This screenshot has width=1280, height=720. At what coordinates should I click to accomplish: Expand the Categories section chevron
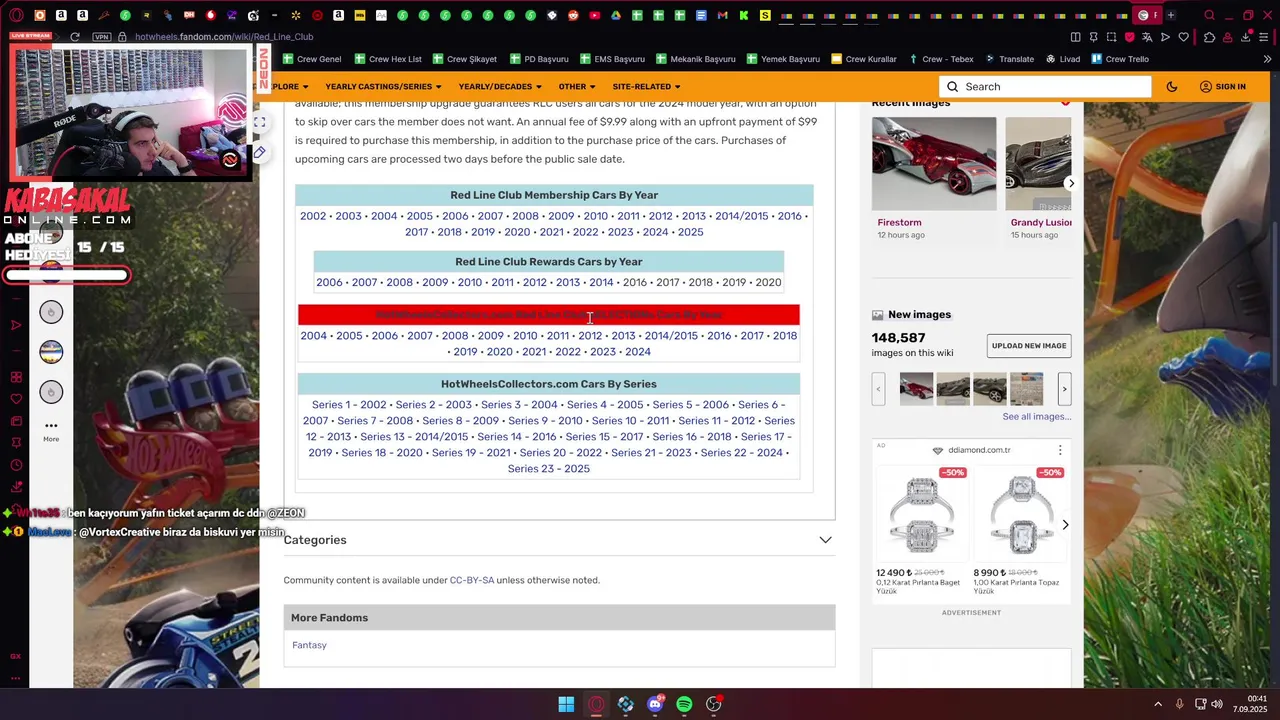[825, 540]
